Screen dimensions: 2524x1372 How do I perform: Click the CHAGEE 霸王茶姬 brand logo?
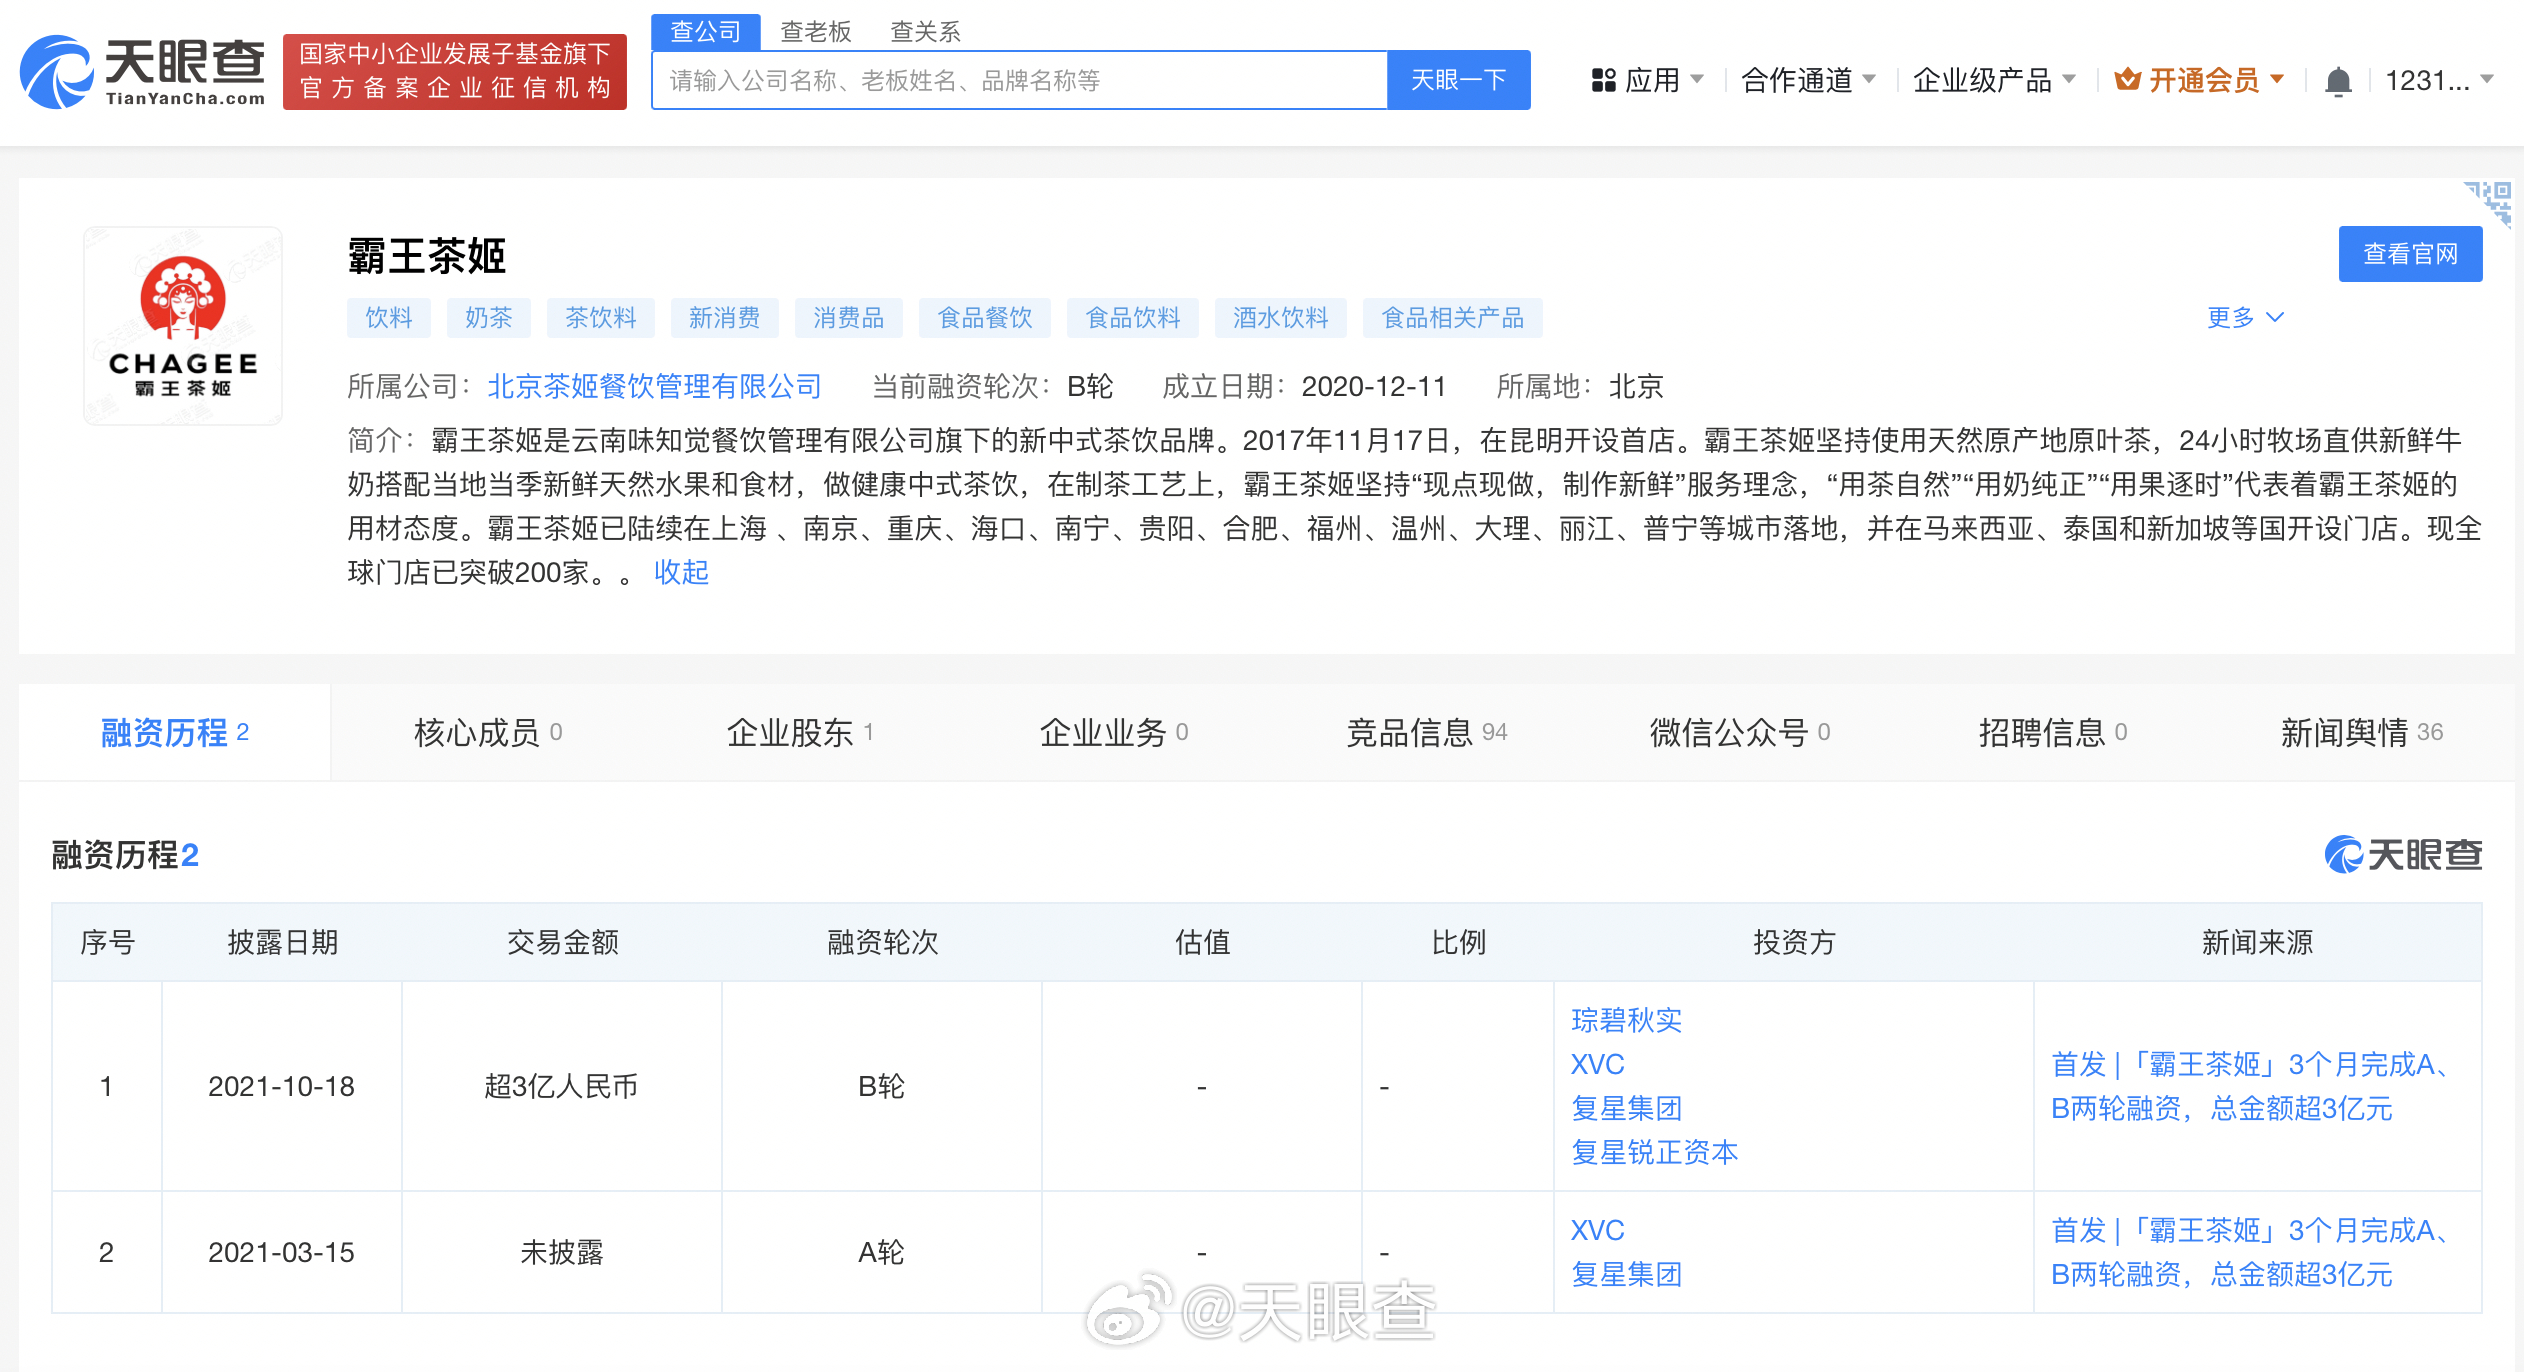tap(183, 326)
